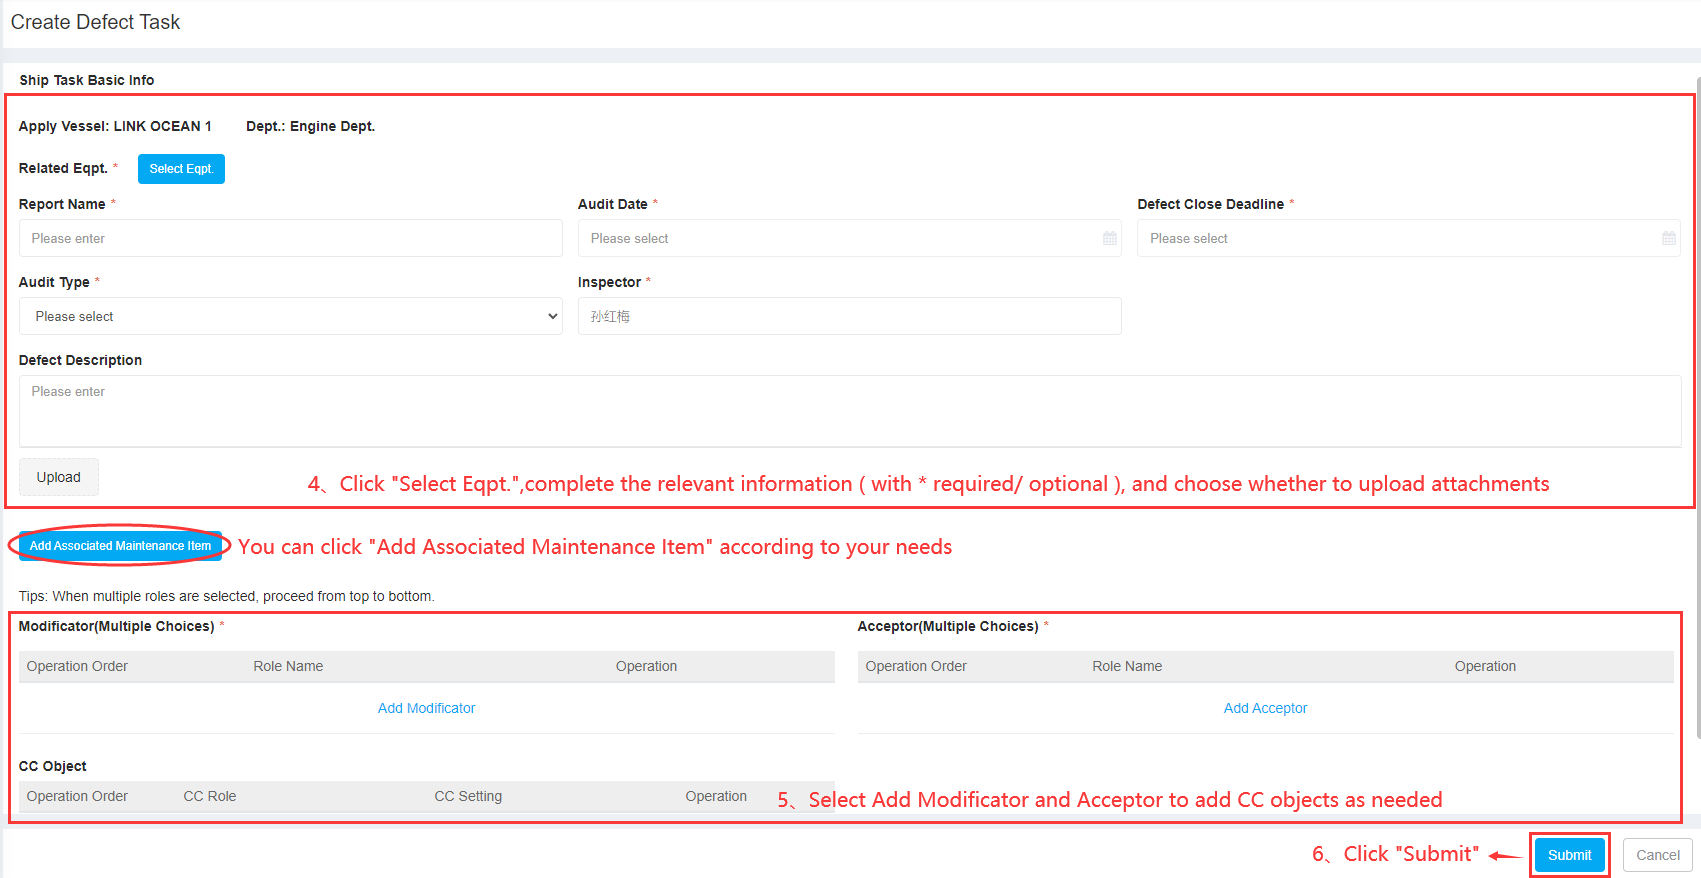1701x878 pixels.
Task: Click the Select Eqpt. button
Action: (181, 169)
